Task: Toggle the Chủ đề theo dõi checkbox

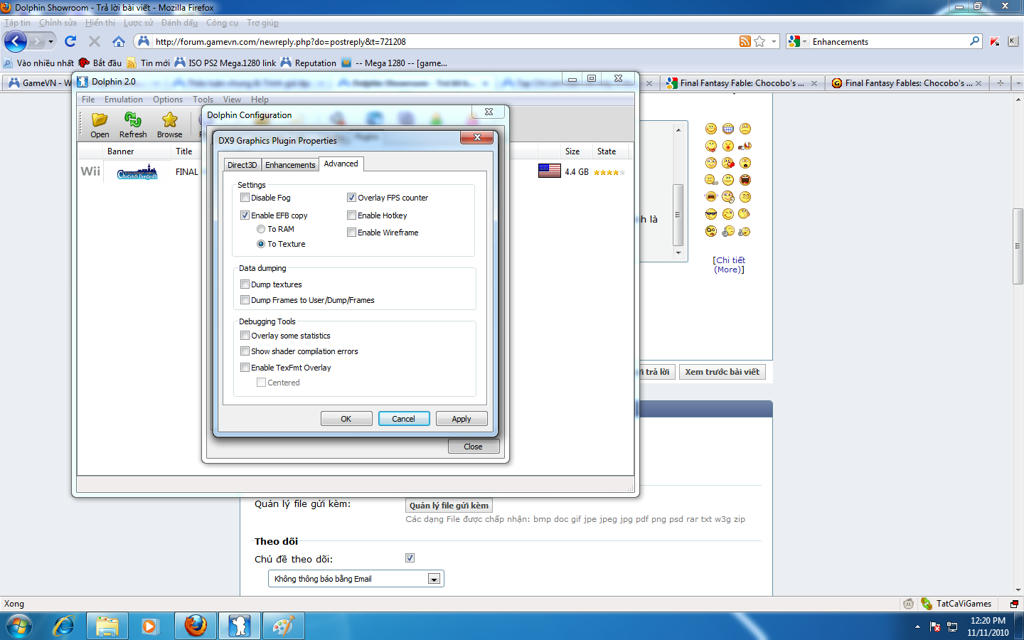Action: click(409, 558)
